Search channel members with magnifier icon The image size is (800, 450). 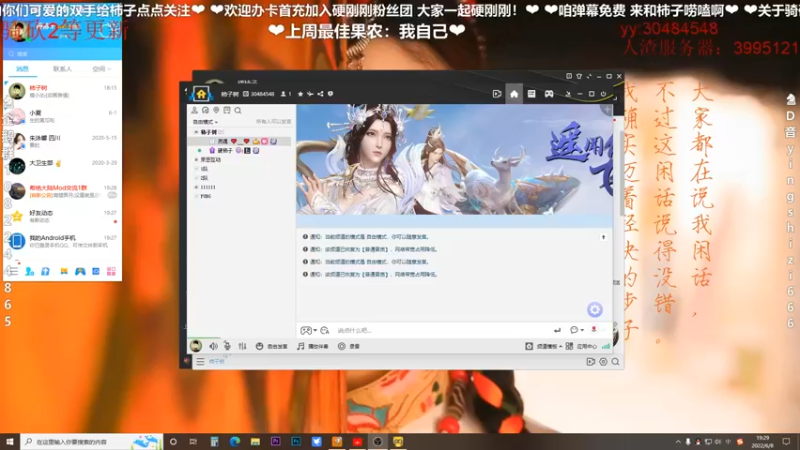238,110
